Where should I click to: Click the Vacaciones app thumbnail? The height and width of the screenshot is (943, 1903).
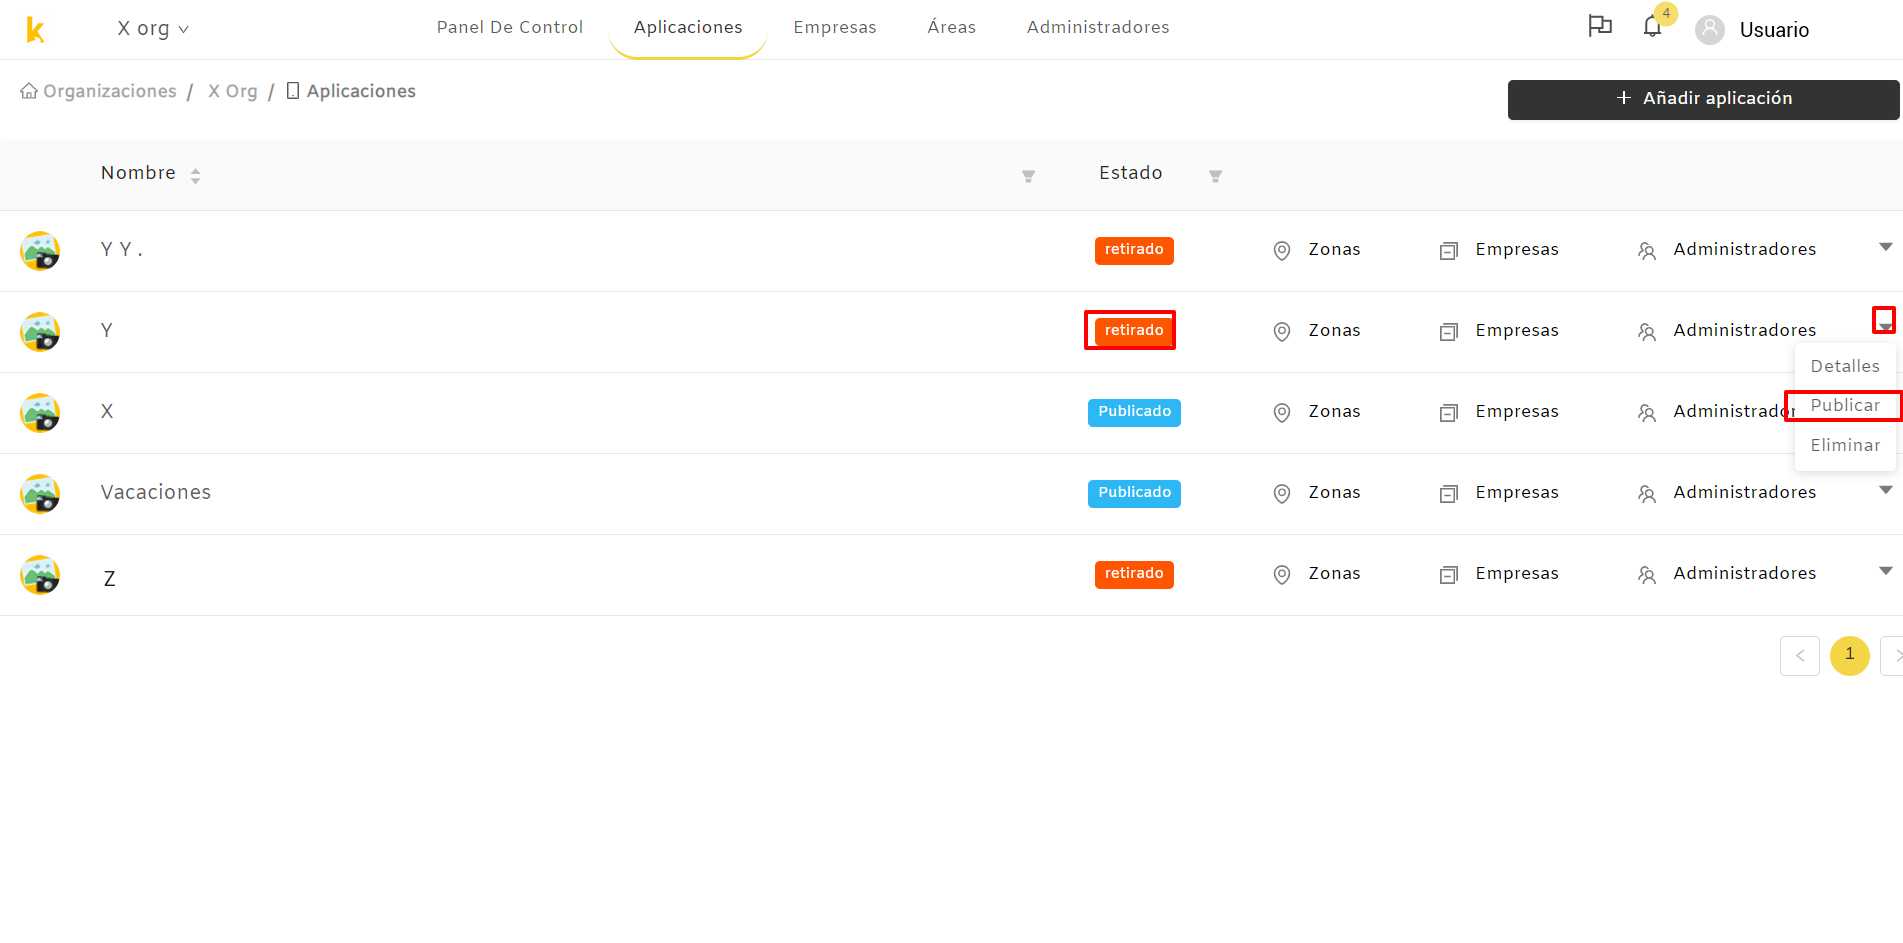(40, 494)
